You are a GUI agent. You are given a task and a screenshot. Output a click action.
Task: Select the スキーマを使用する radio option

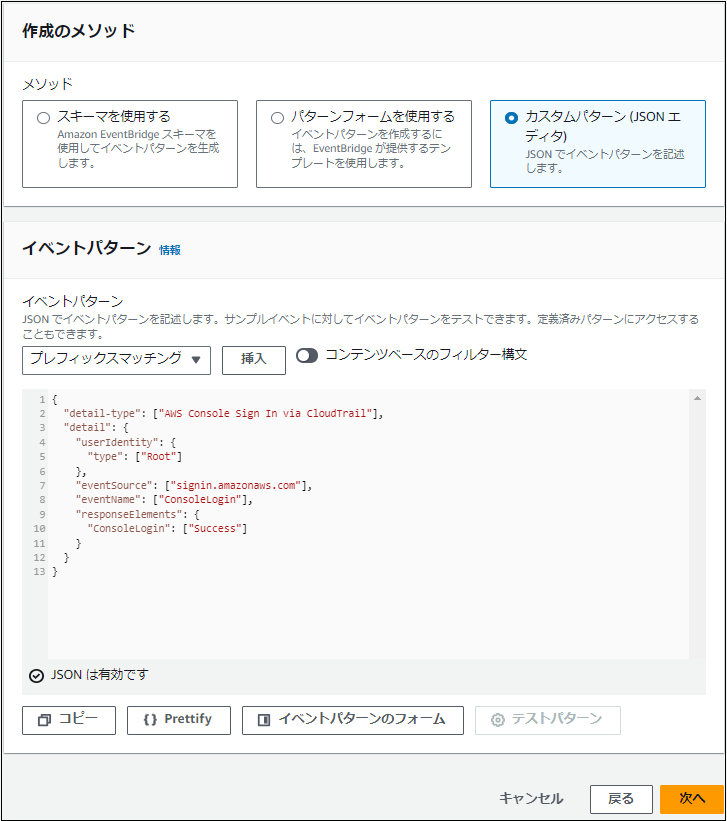(x=43, y=118)
